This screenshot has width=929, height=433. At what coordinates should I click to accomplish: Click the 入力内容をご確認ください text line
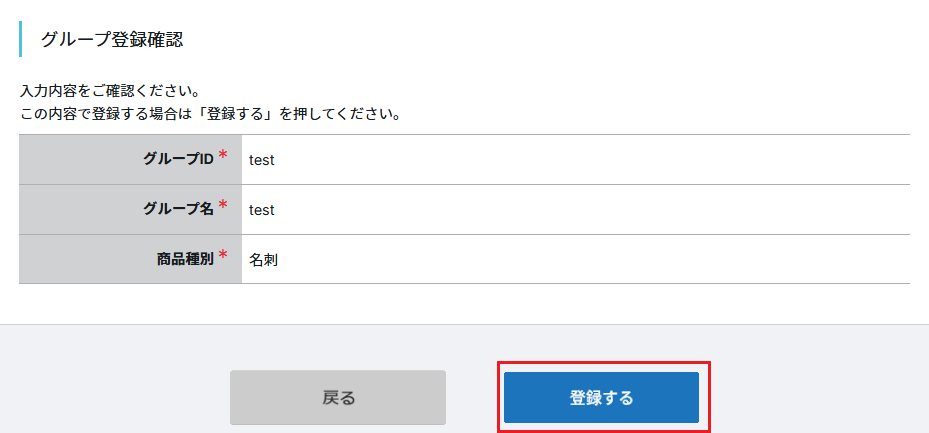(x=110, y=92)
